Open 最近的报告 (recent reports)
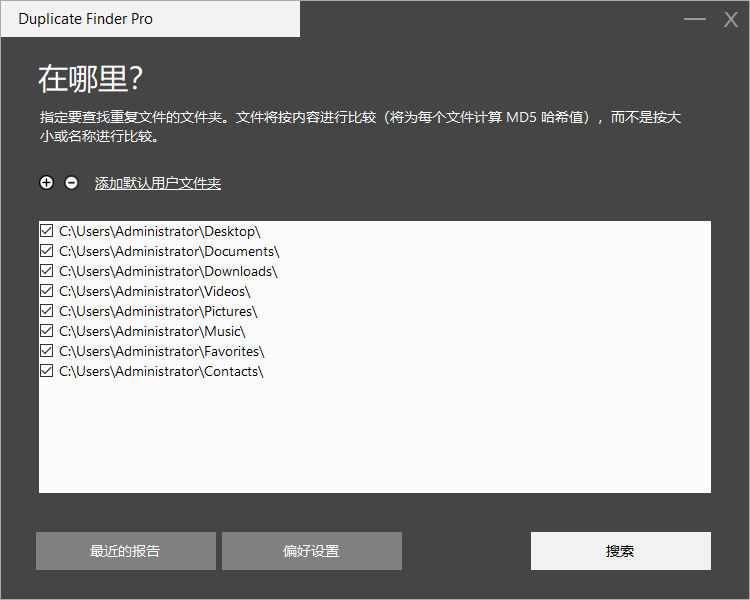 pyautogui.click(x=126, y=551)
